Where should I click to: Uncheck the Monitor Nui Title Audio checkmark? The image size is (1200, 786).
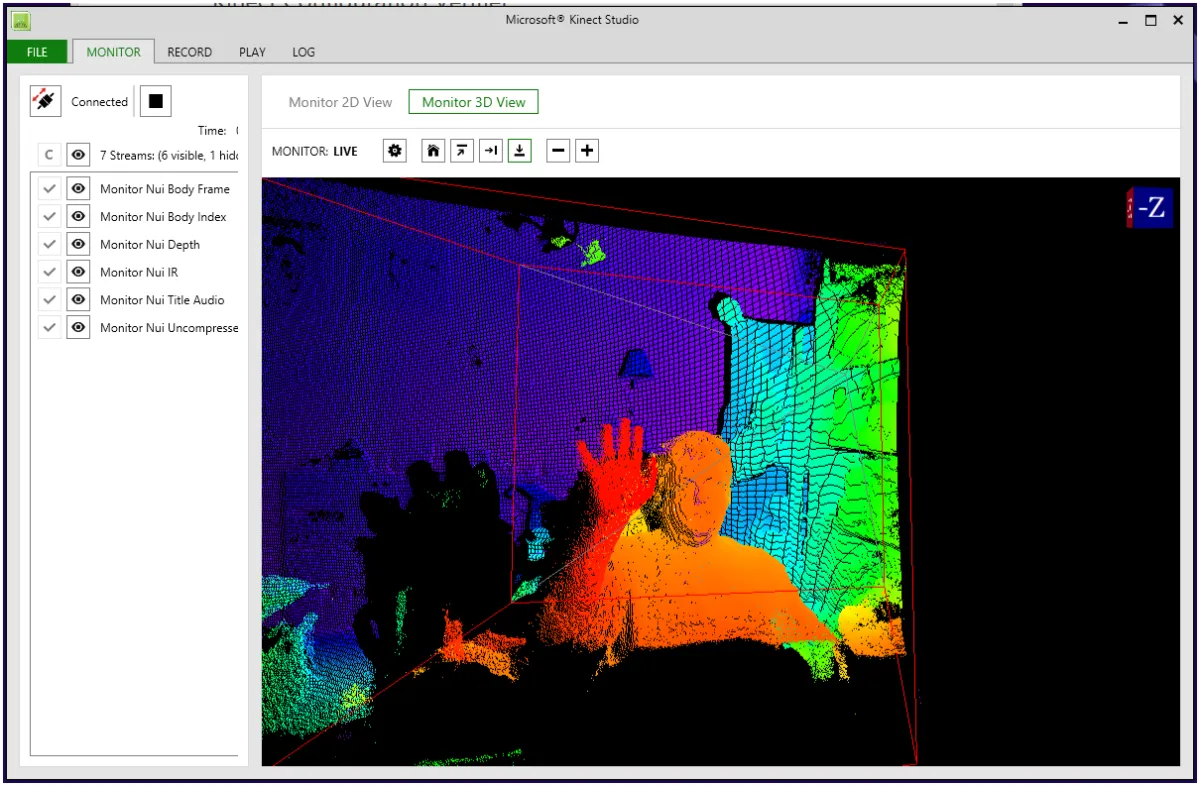pyautogui.click(x=49, y=299)
